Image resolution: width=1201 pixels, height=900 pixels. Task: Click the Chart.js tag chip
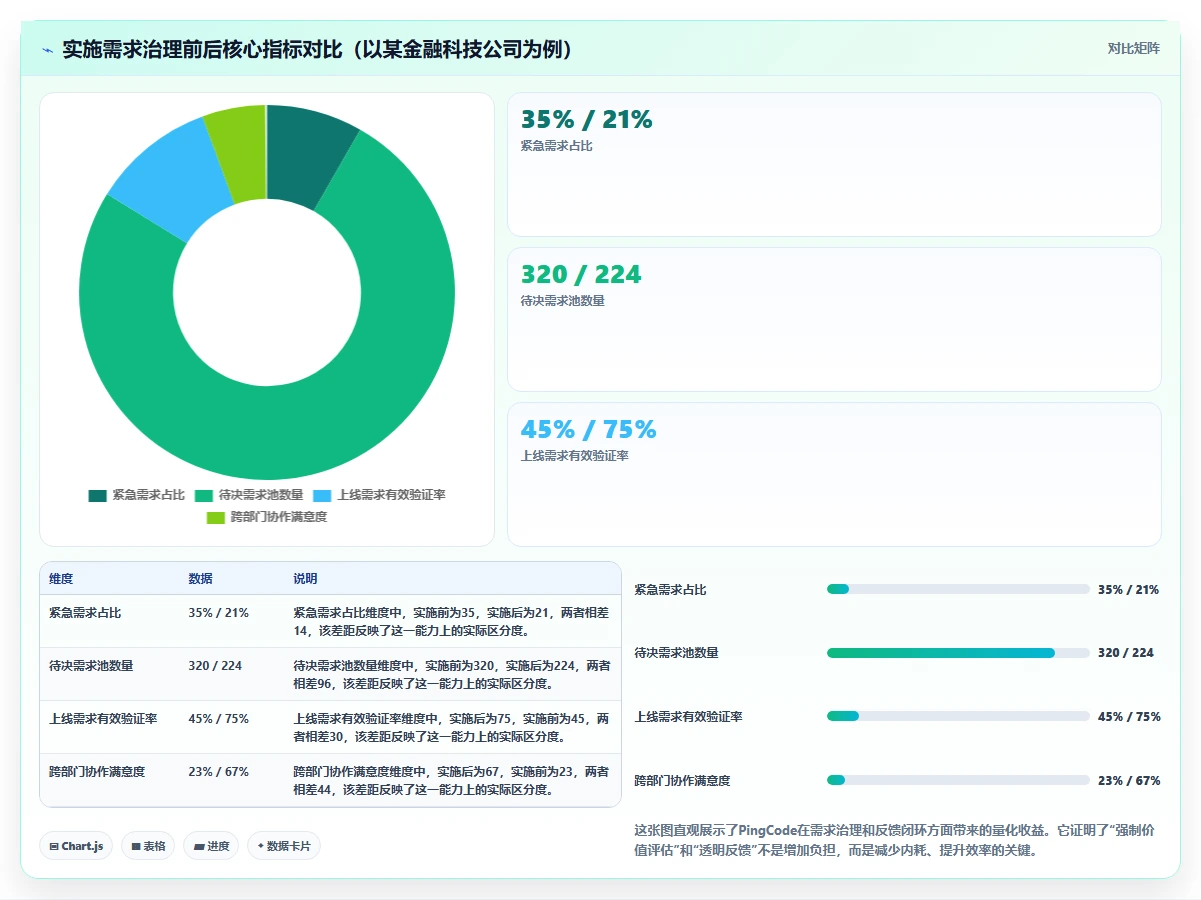(x=77, y=846)
